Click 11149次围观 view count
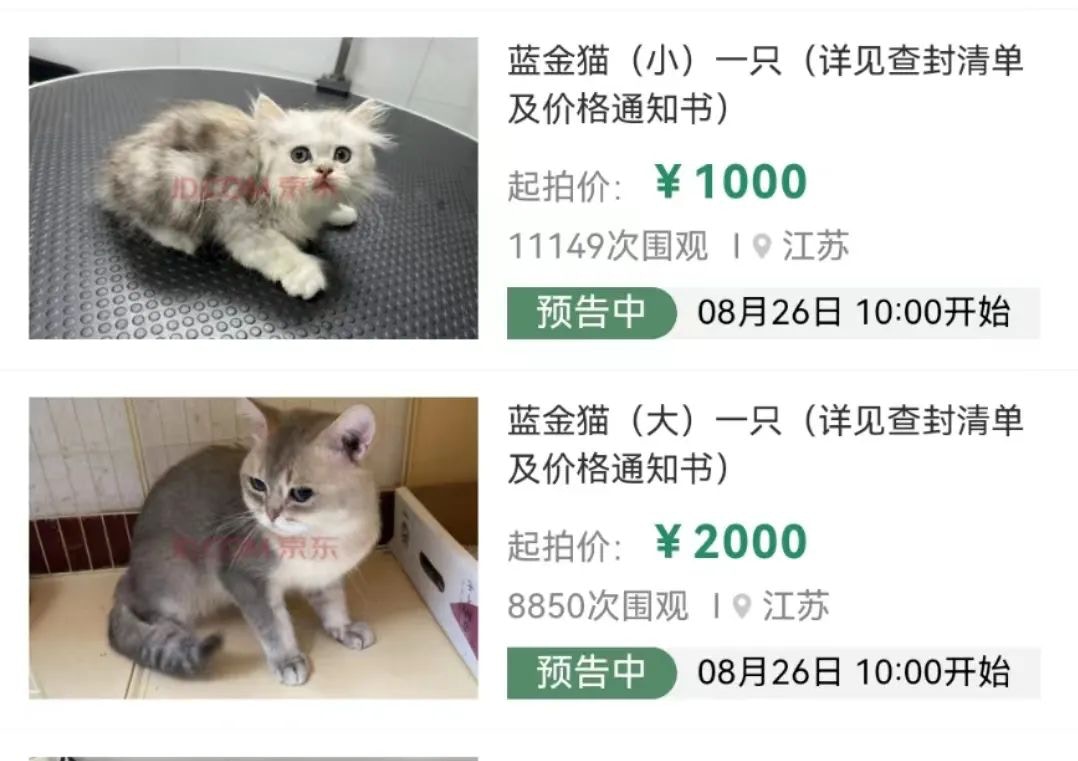The height and width of the screenshot is (761, 1078). click(x=608, y=246)
